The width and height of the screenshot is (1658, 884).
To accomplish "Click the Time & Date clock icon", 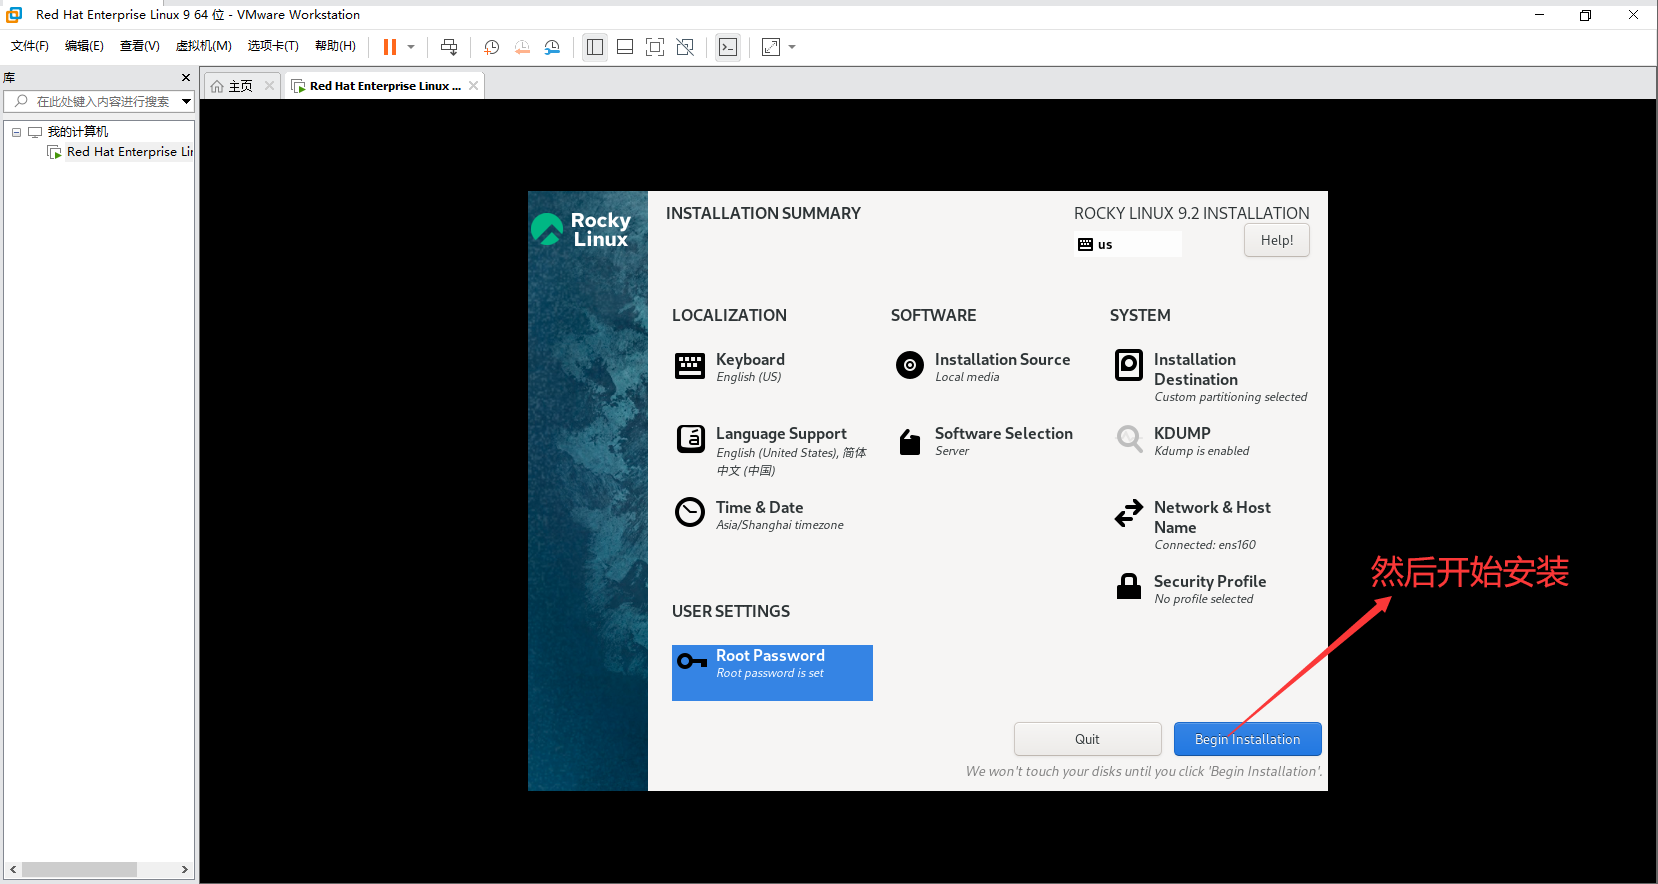I will coord(690,512).
